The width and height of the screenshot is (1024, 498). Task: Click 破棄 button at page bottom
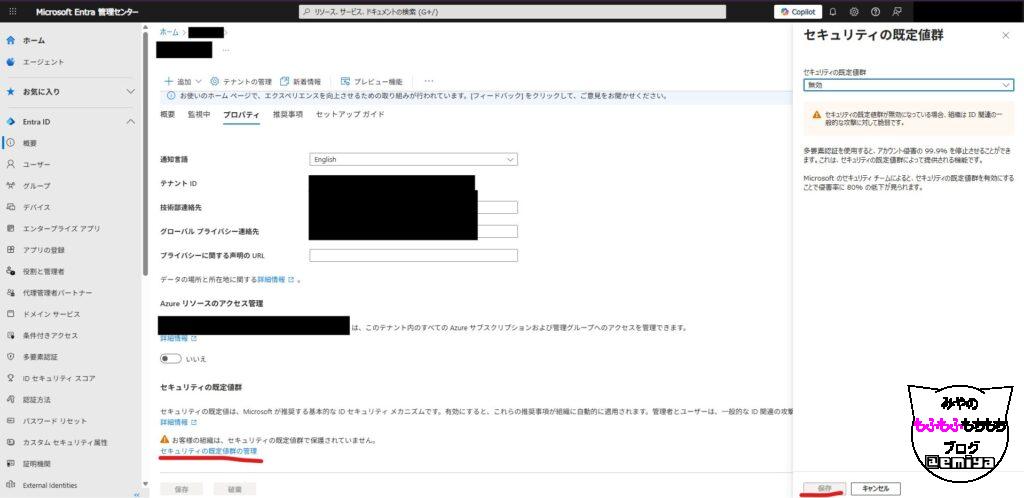tap(234, 489)
